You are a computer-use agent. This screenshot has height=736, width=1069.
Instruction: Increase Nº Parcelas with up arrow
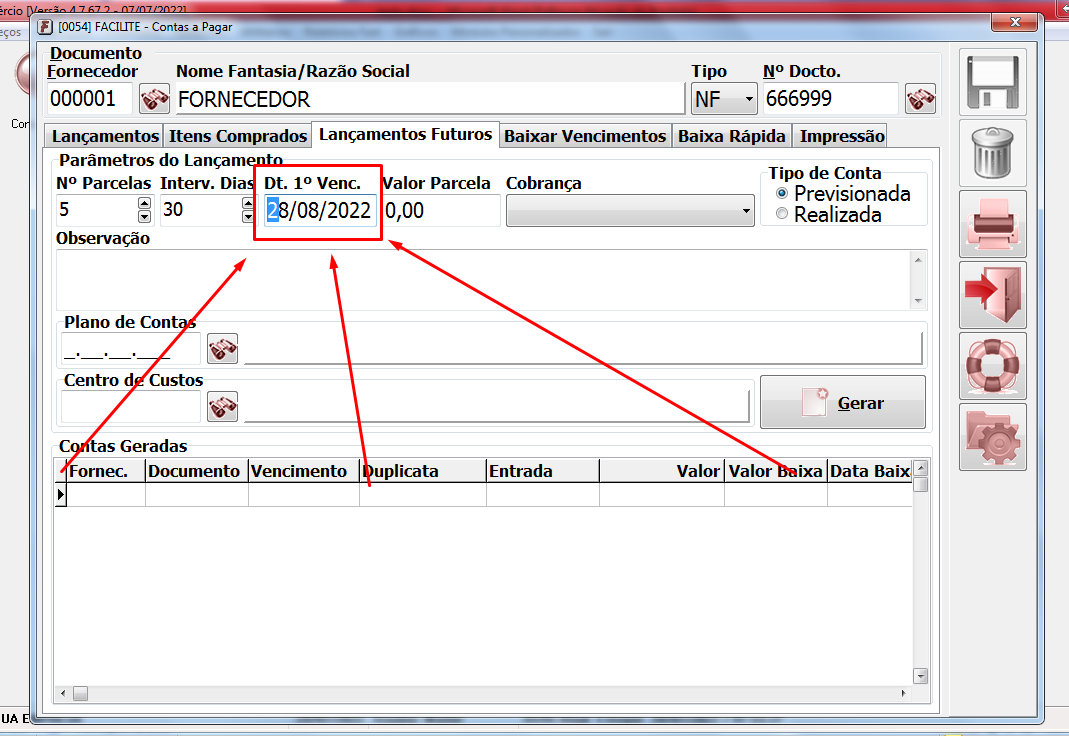(144, 203)
